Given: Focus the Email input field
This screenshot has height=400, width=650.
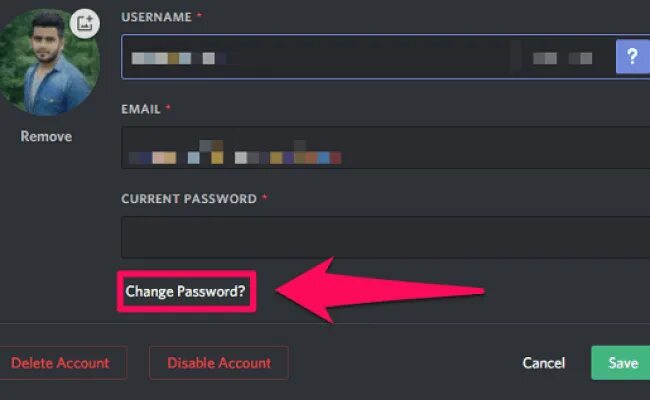Looking at the screenshot, I should [x=386, y=148].
